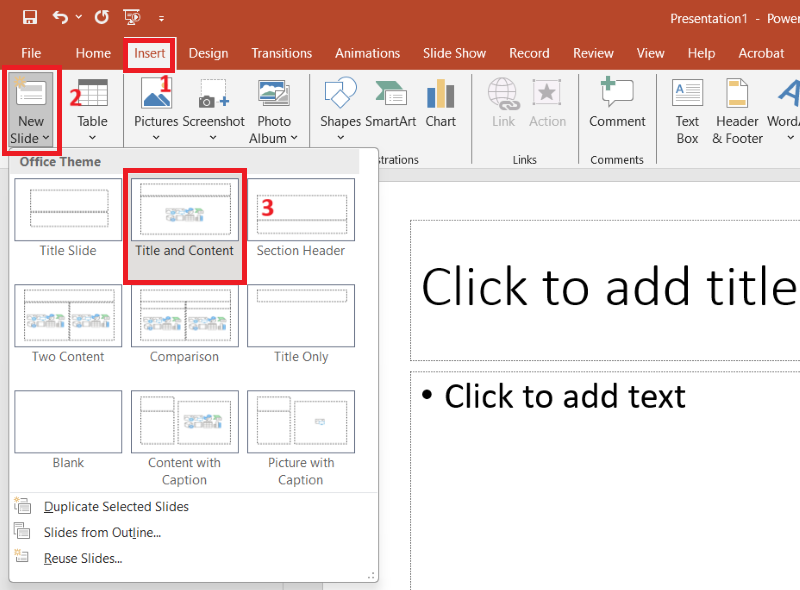
Task: Choose the Comparison layout
Action: (x=185, y=324)
